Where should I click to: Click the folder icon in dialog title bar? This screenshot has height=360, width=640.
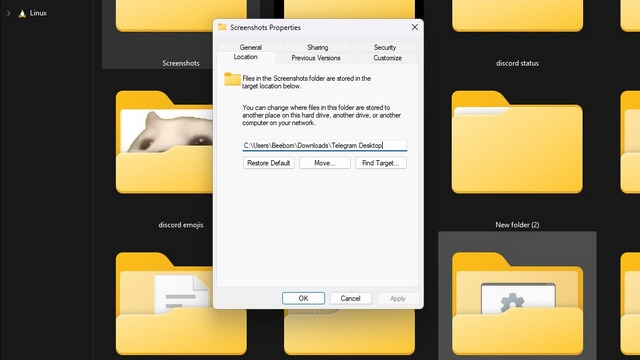222,27
